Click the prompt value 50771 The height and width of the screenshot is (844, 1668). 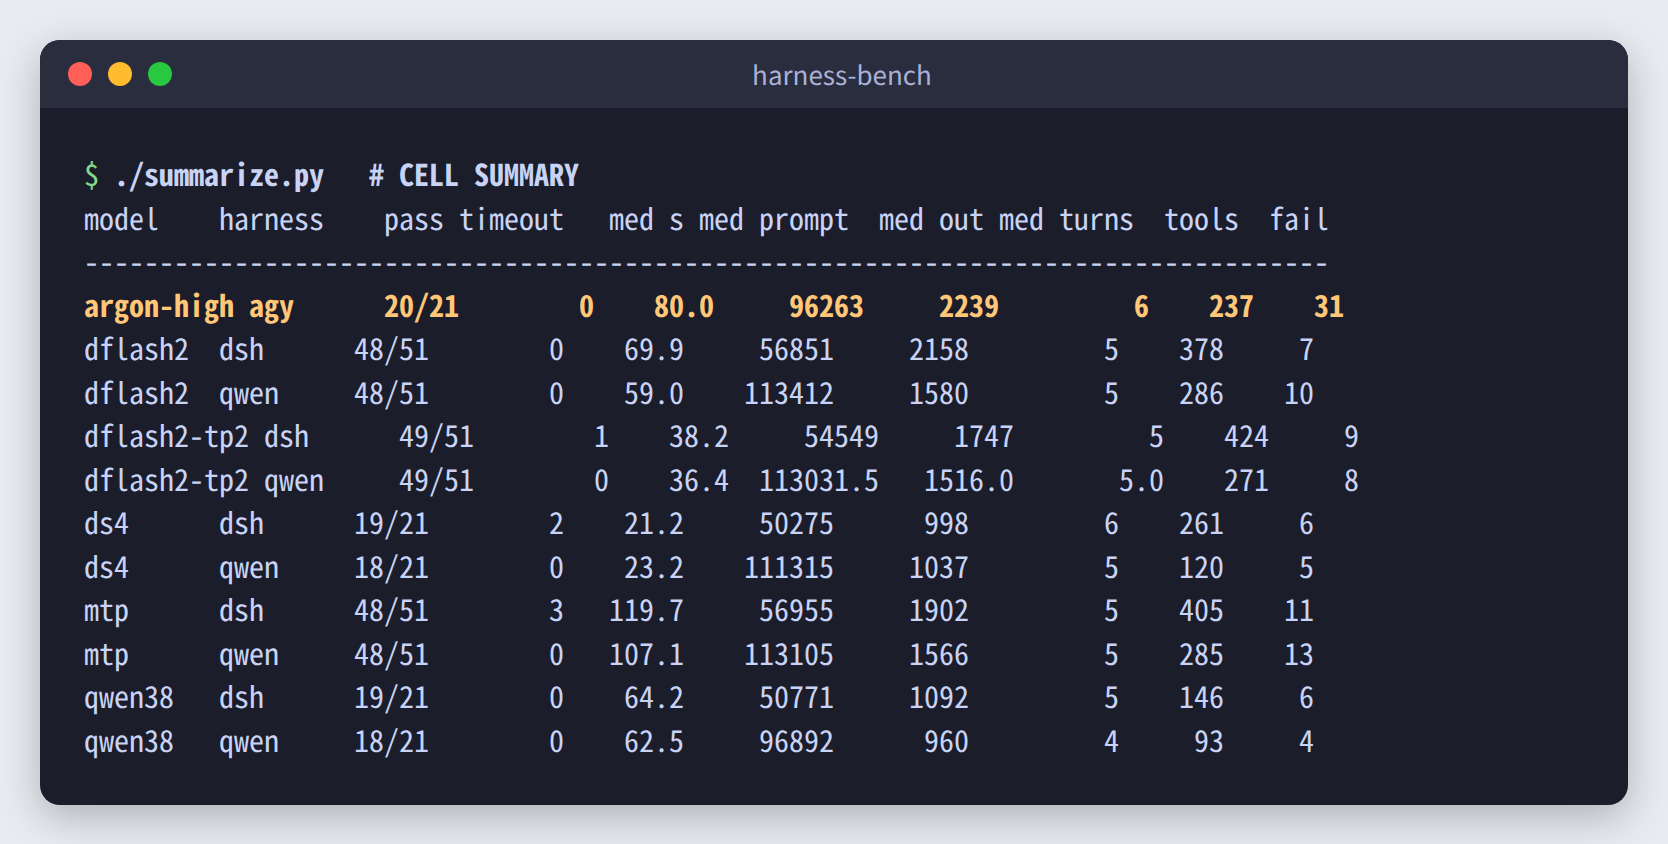pyautogui.click(x=796, y=698)
